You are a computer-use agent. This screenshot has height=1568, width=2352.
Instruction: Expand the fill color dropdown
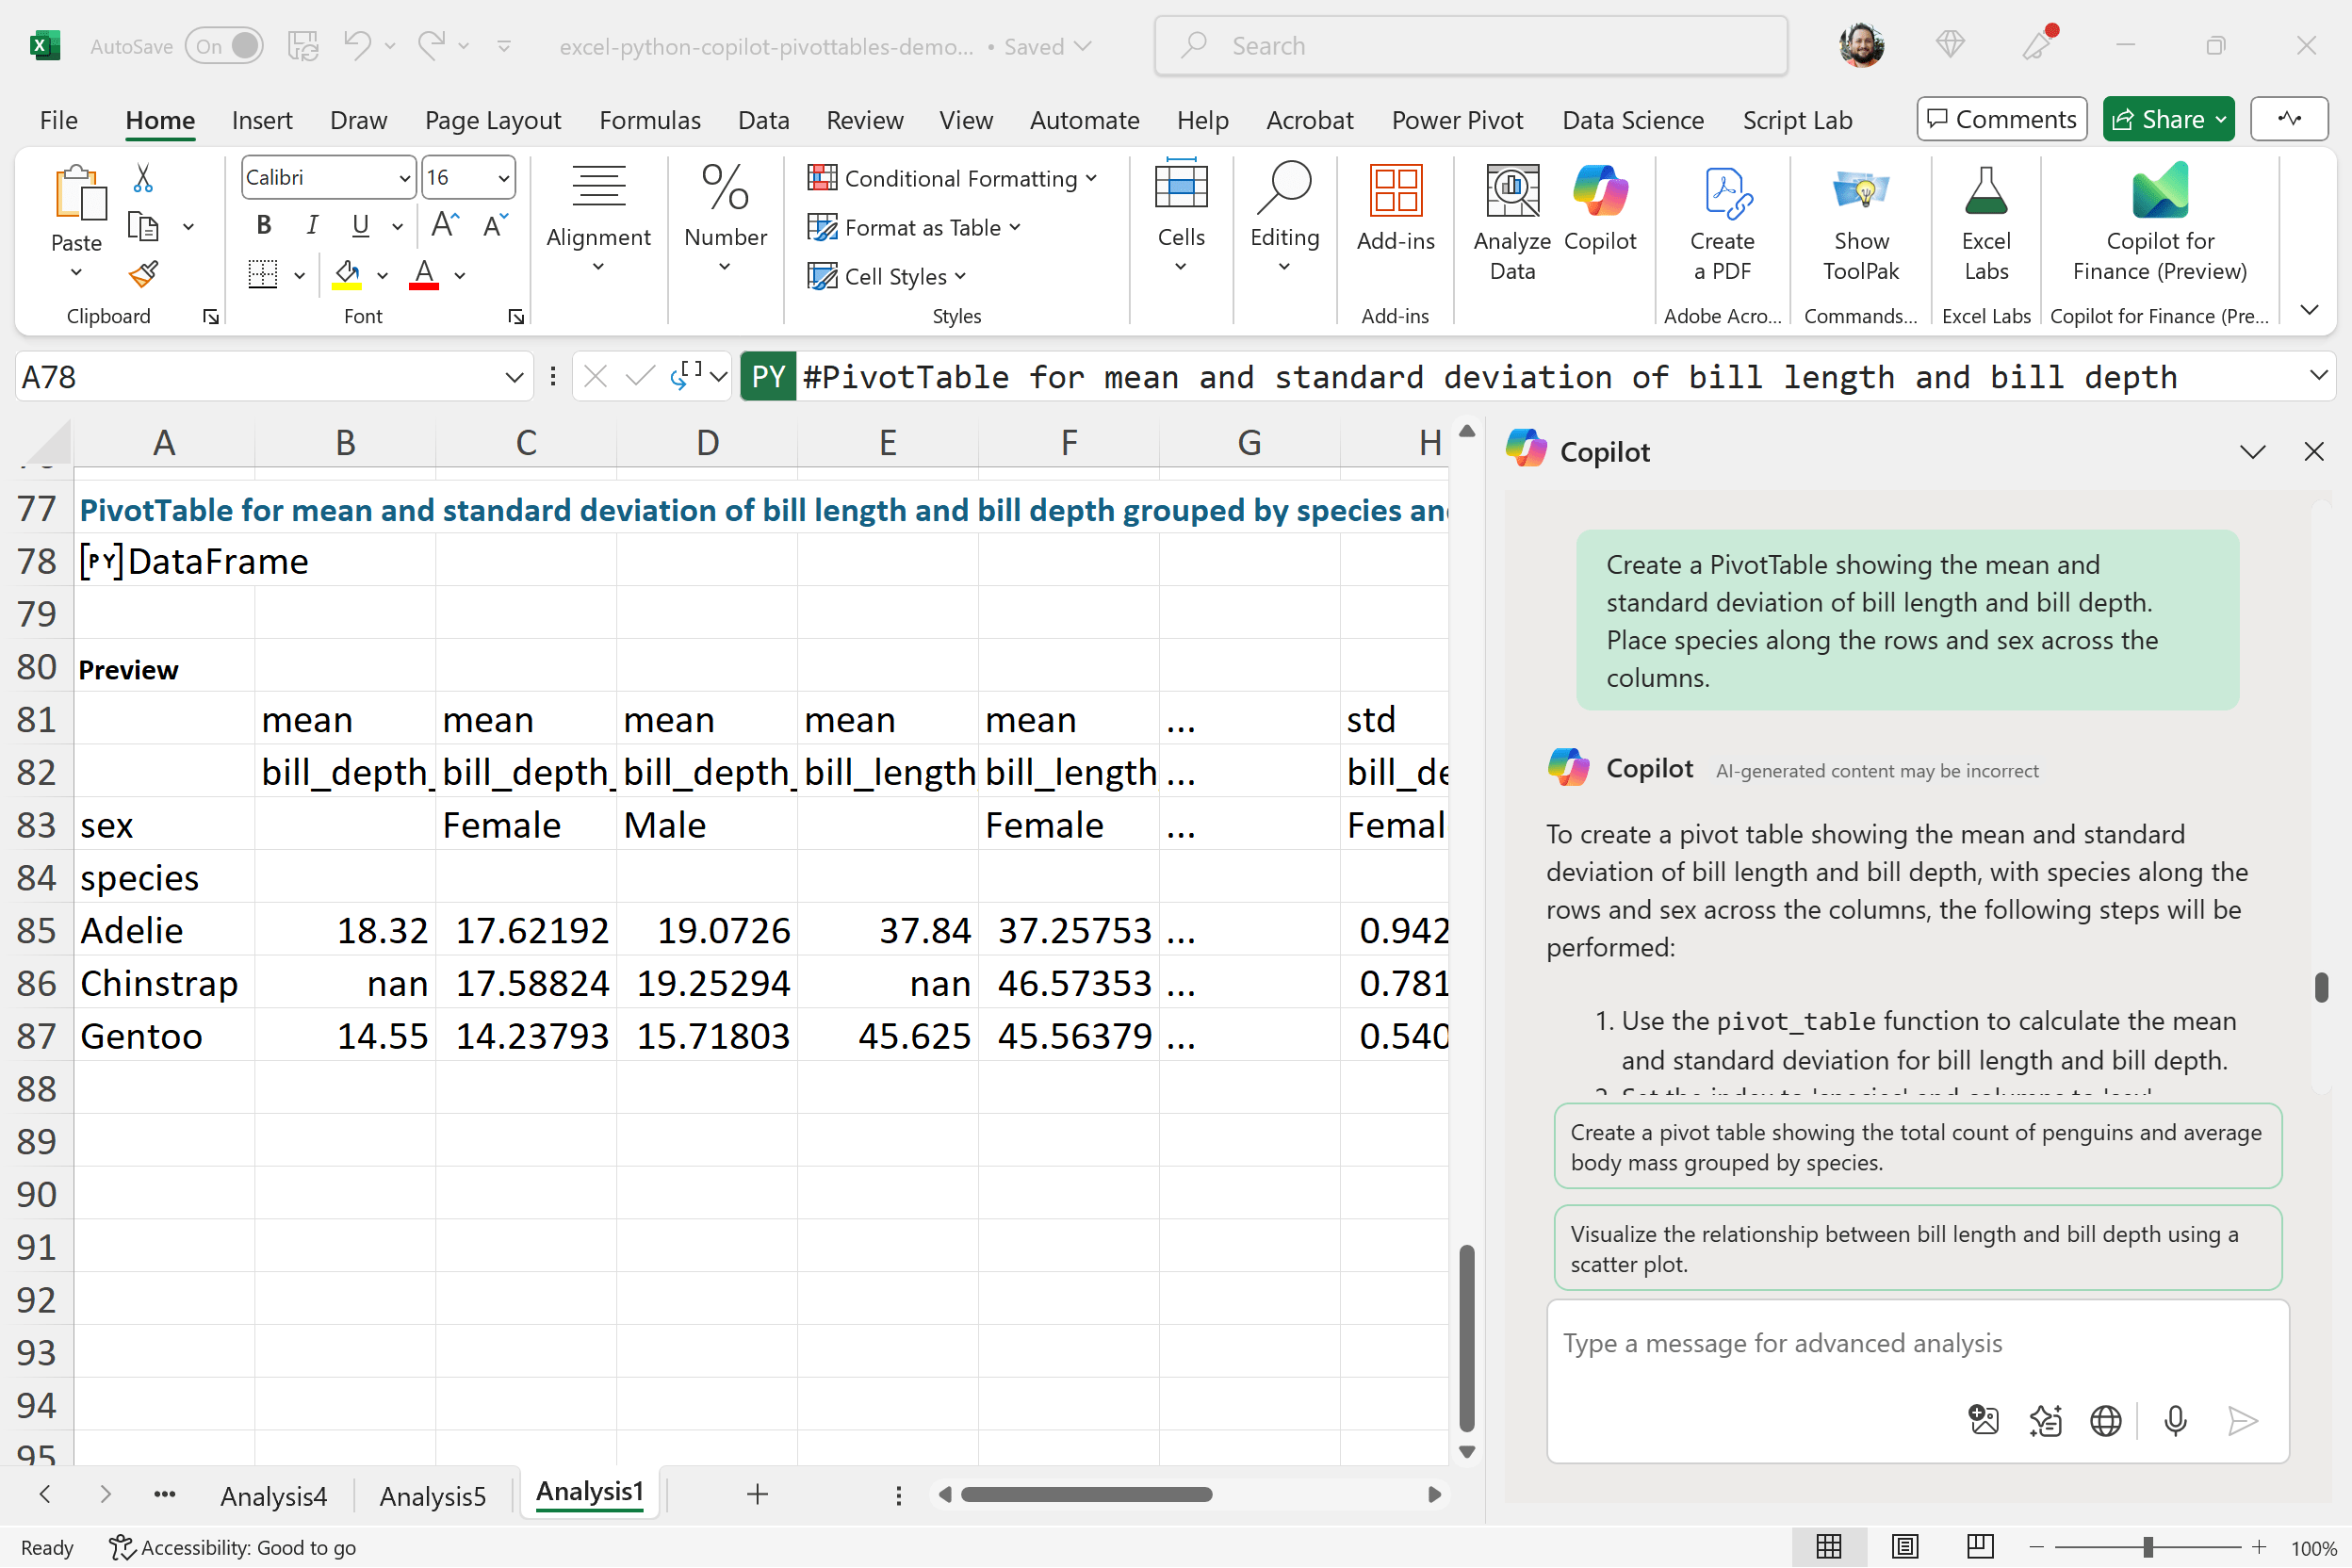click(381, 275)
